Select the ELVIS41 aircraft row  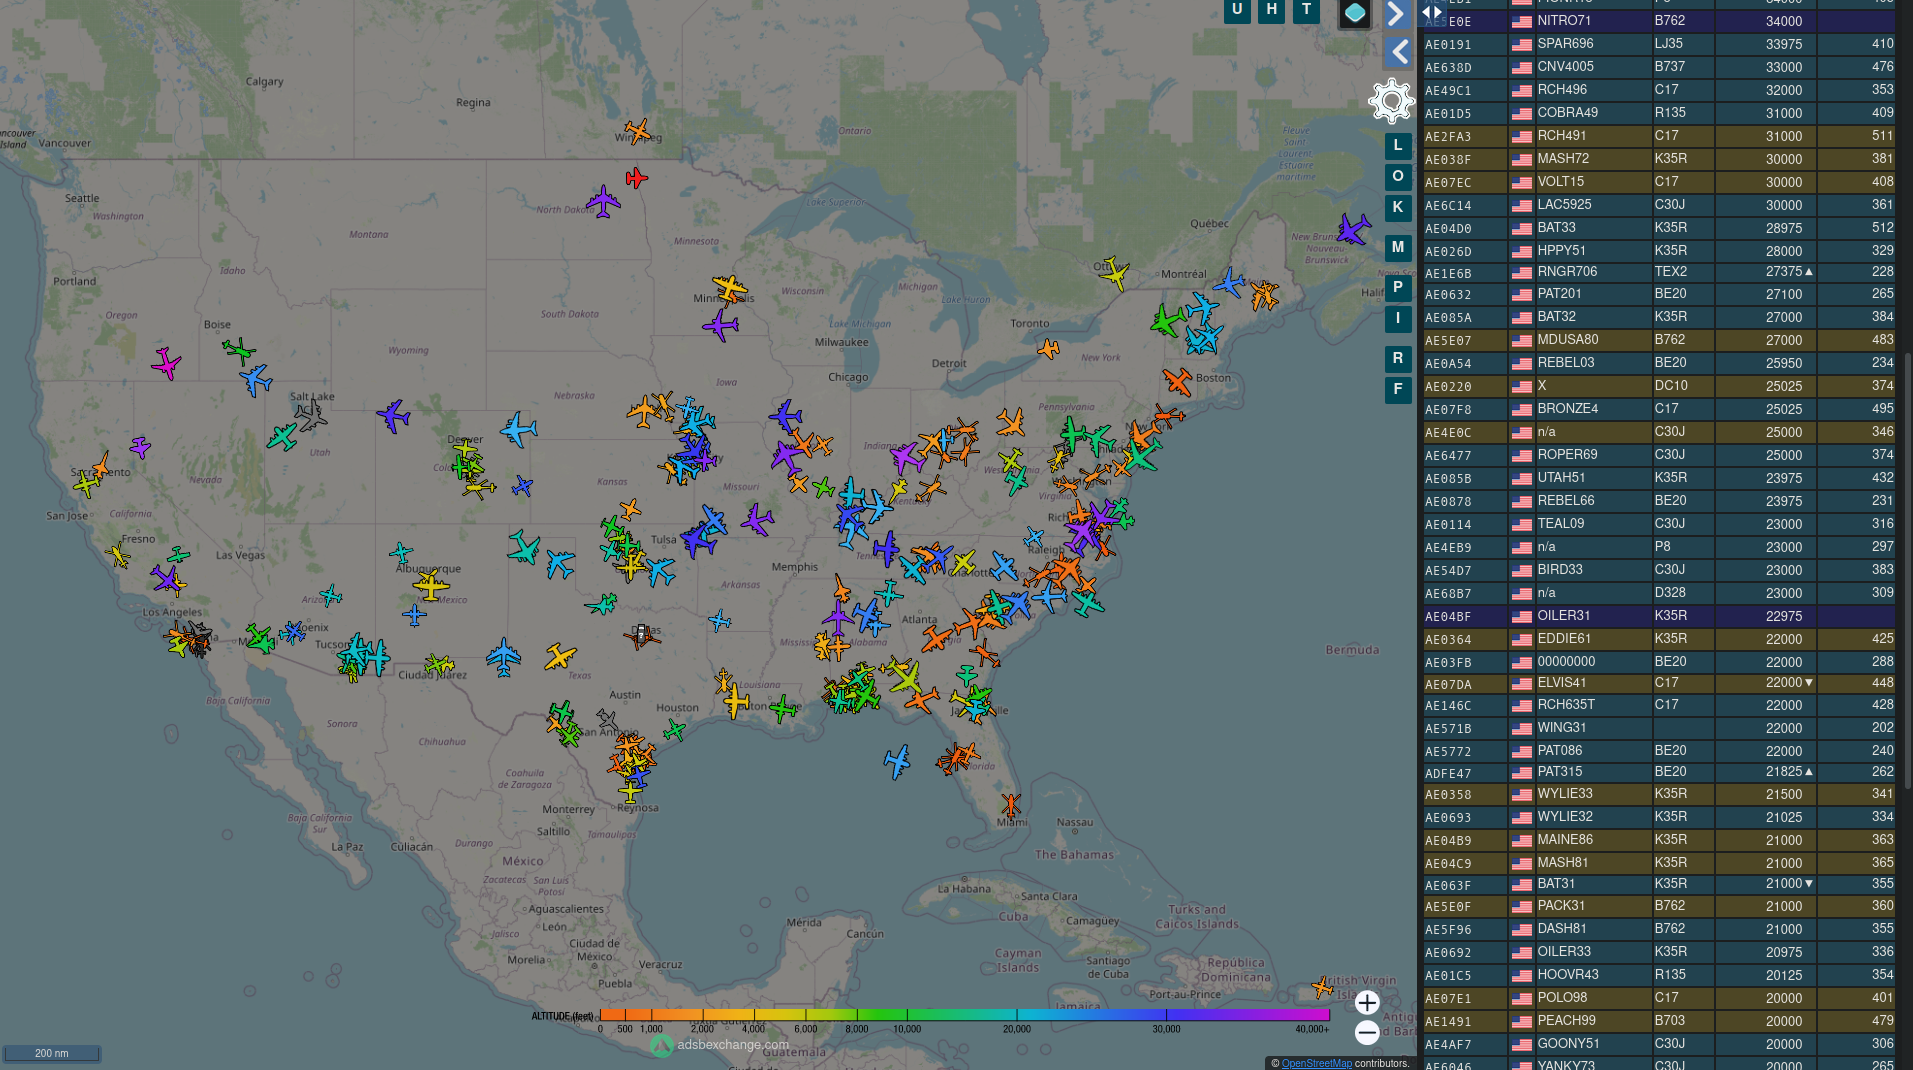(1659, 683)
